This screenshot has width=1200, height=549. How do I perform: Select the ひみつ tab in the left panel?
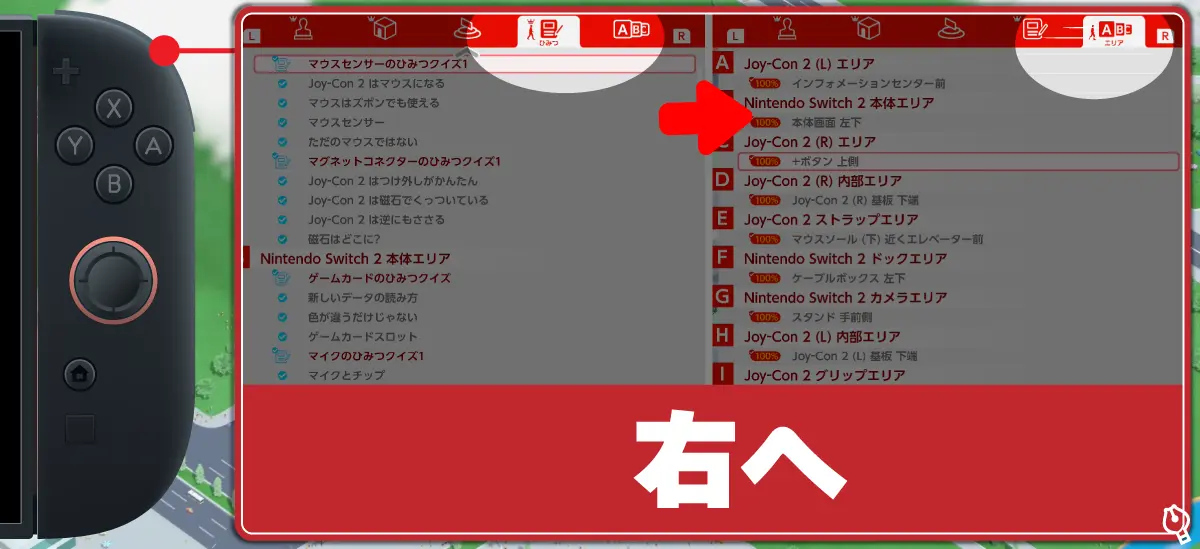(x=549, y=31)
